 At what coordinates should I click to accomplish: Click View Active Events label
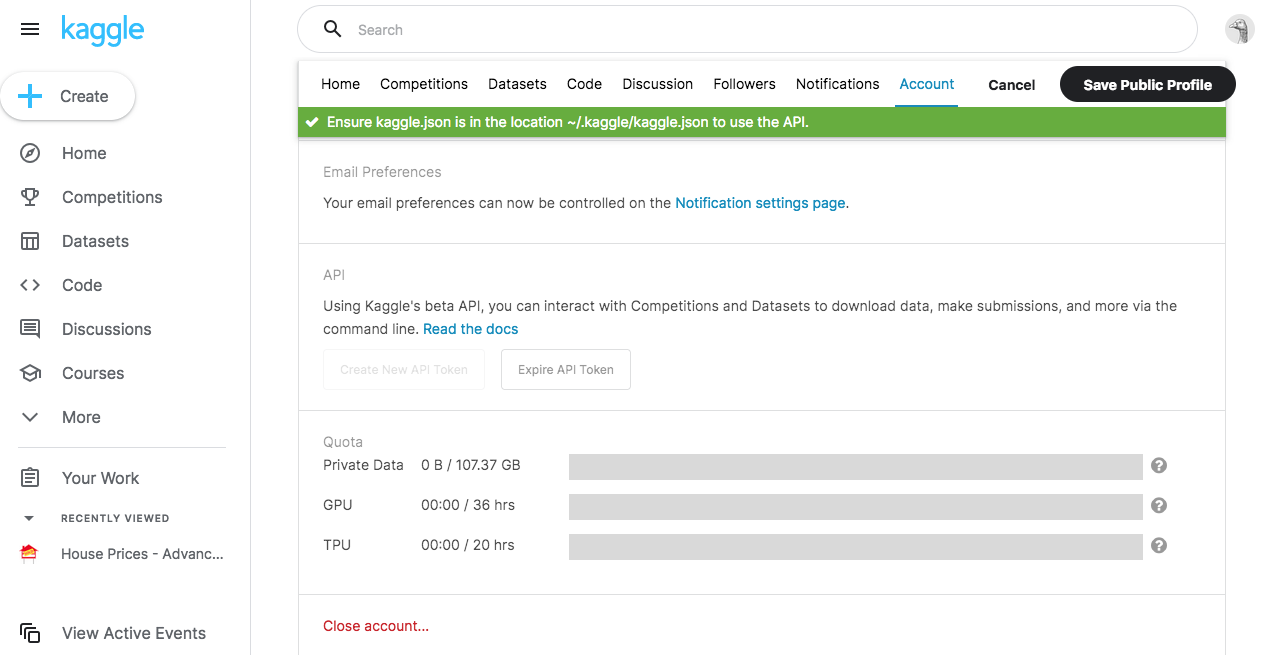[x=134, y=633]
